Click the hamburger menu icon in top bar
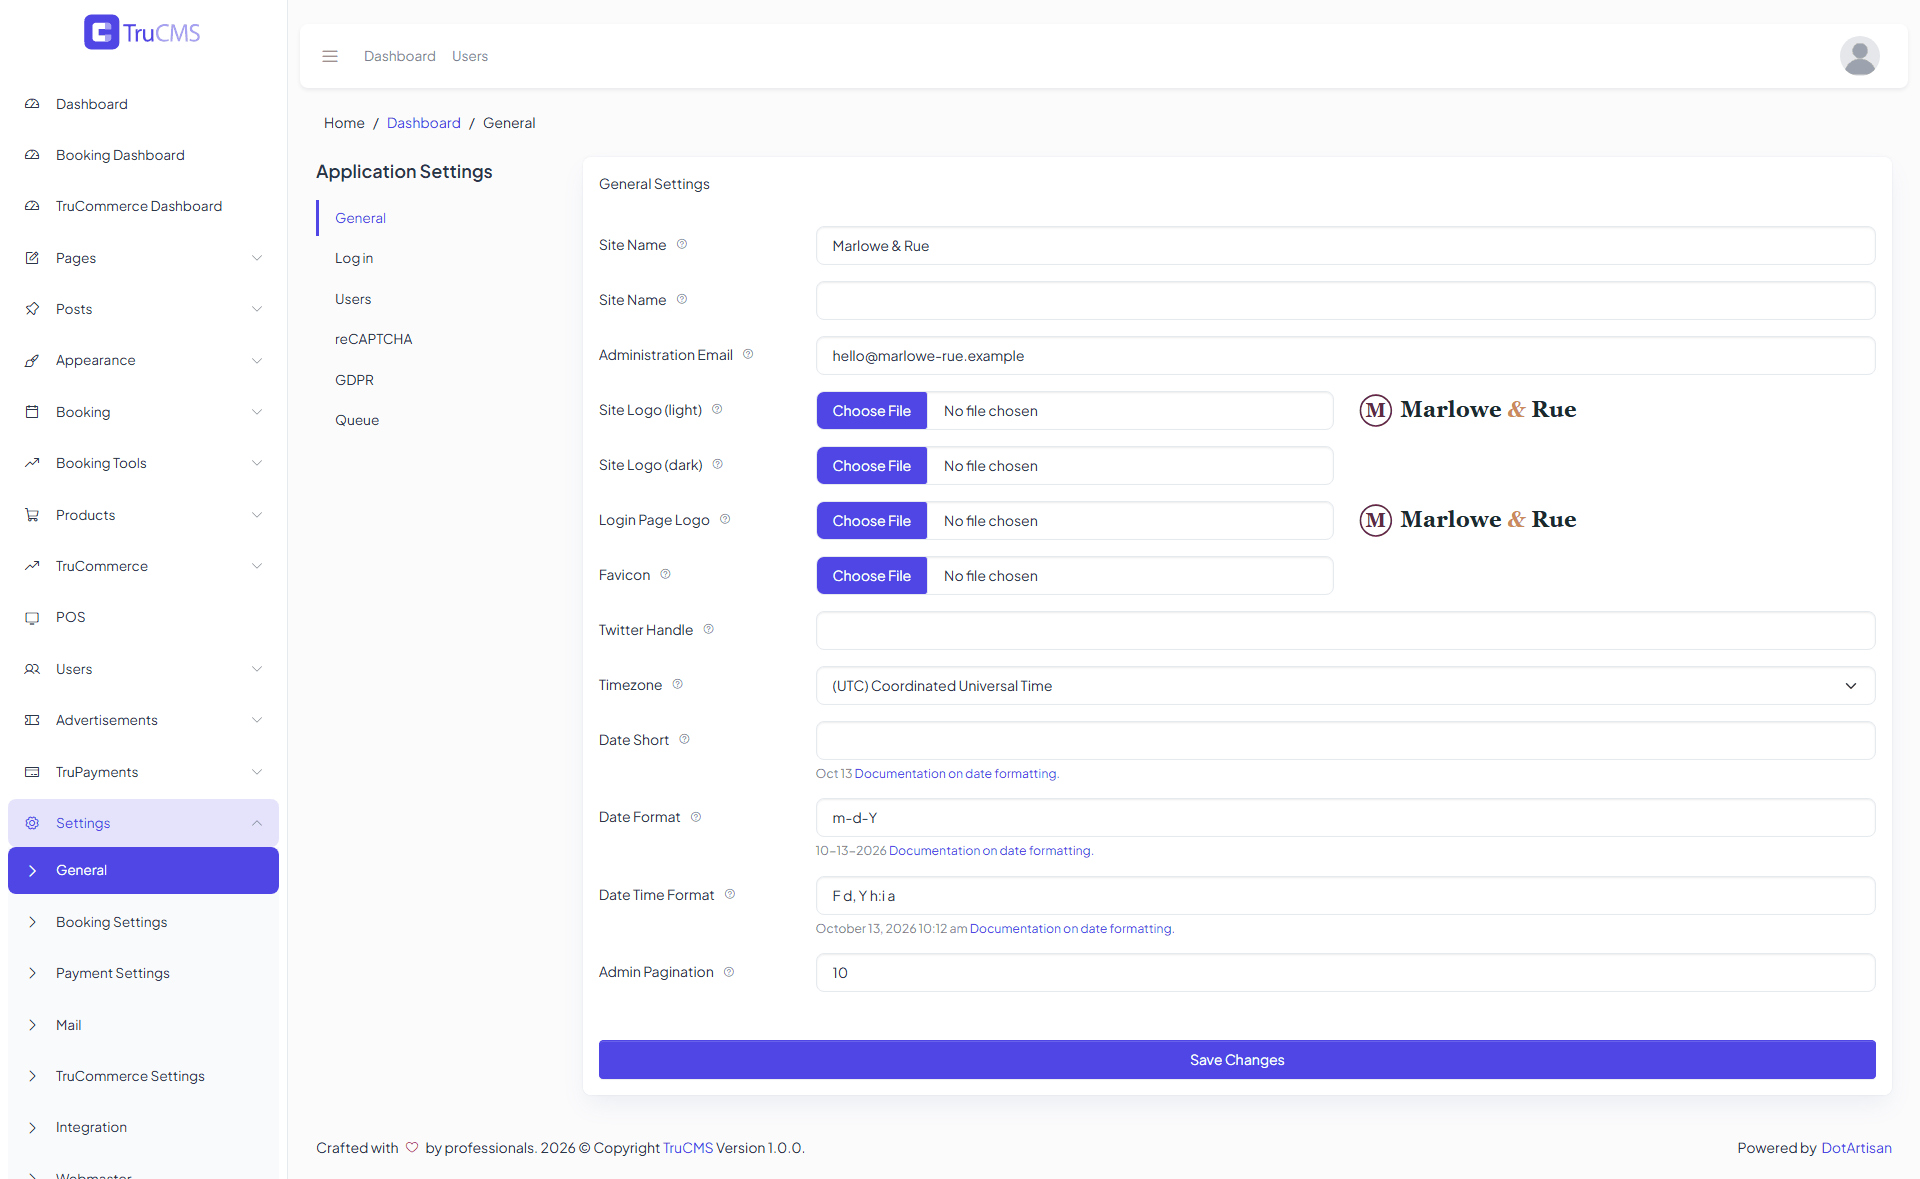The height and width of the screenshot is (1179, 1920). coord(330,56)
